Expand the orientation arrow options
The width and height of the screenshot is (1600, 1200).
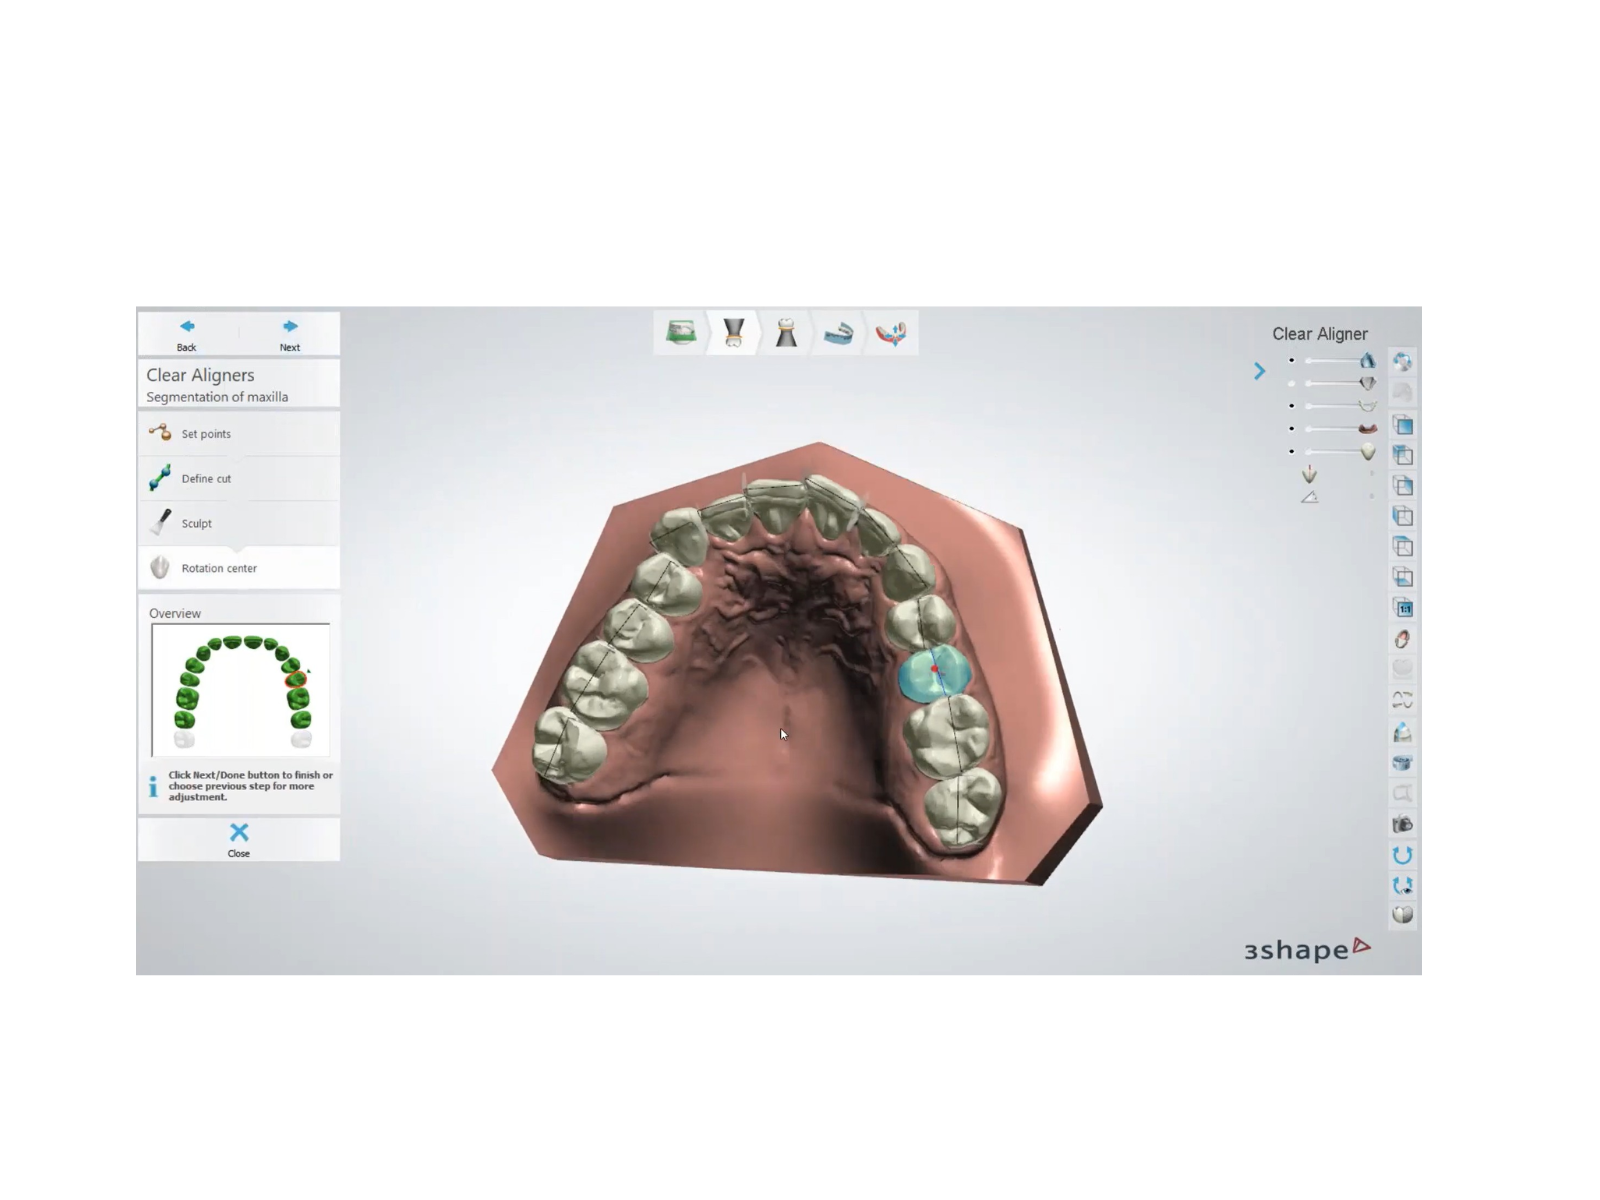[1373, 473]
